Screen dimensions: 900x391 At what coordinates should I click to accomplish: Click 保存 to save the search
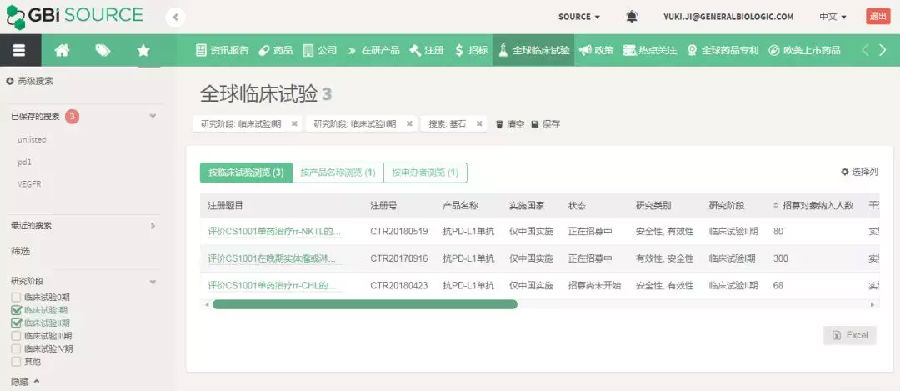(x=546, y=124)
